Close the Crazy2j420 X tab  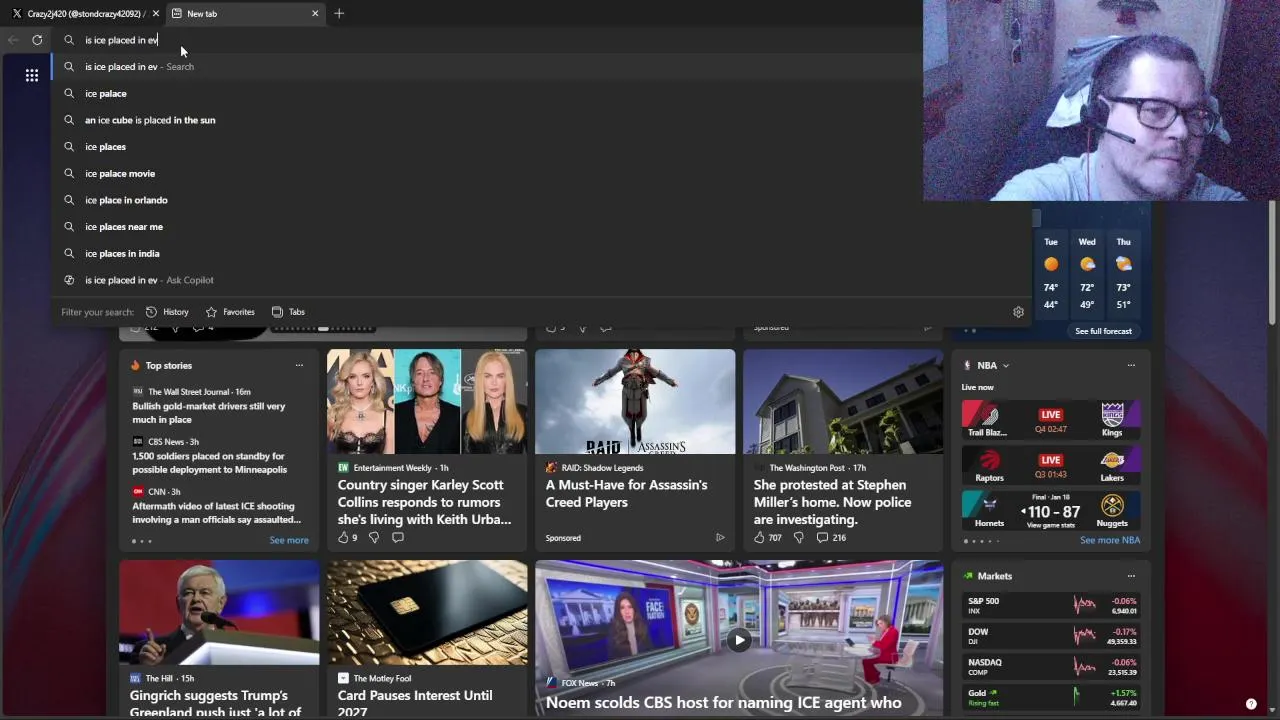pyautogui.click(x=155, y=13)
